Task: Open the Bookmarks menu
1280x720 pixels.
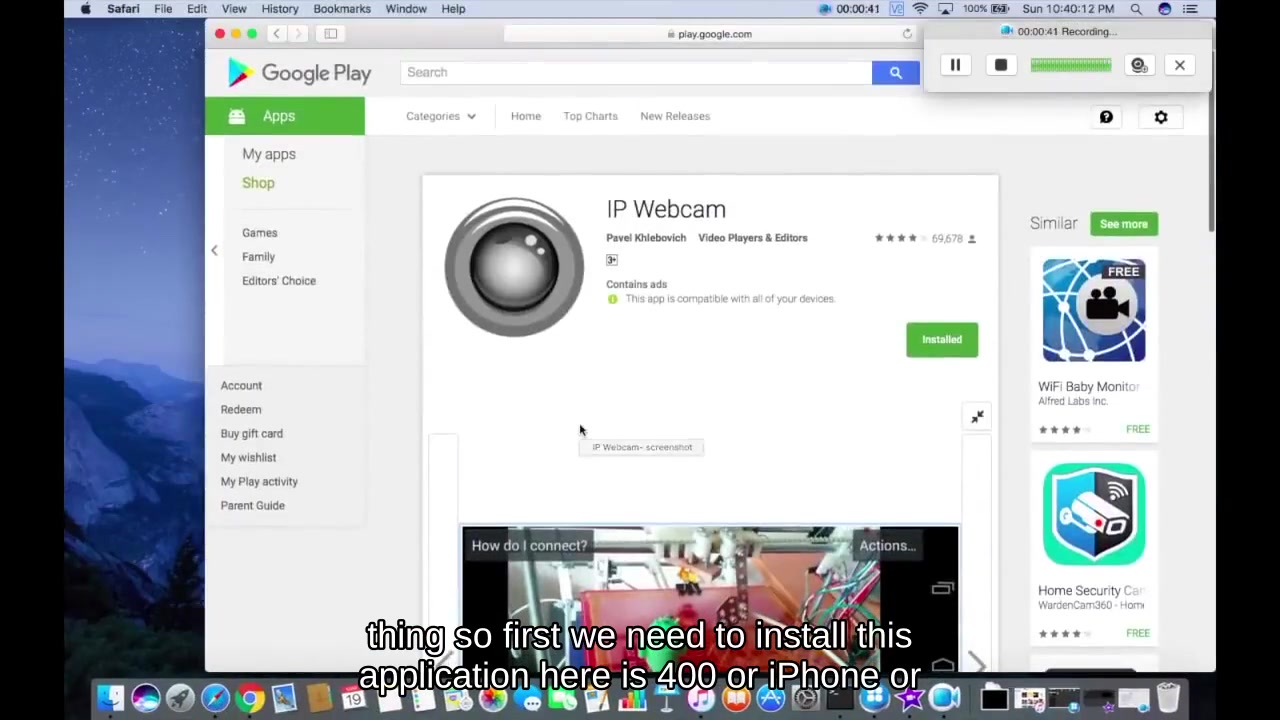Action: [342, 9]
